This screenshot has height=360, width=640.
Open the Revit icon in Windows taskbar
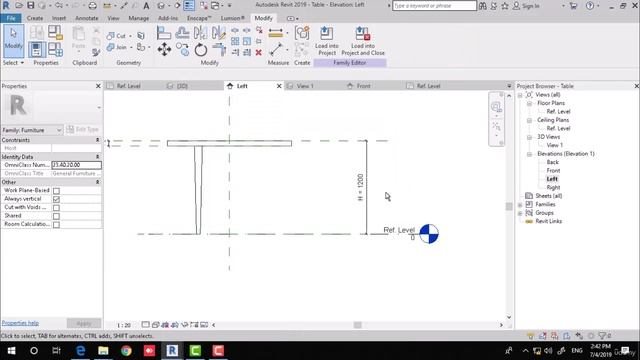tap(172, 351)
